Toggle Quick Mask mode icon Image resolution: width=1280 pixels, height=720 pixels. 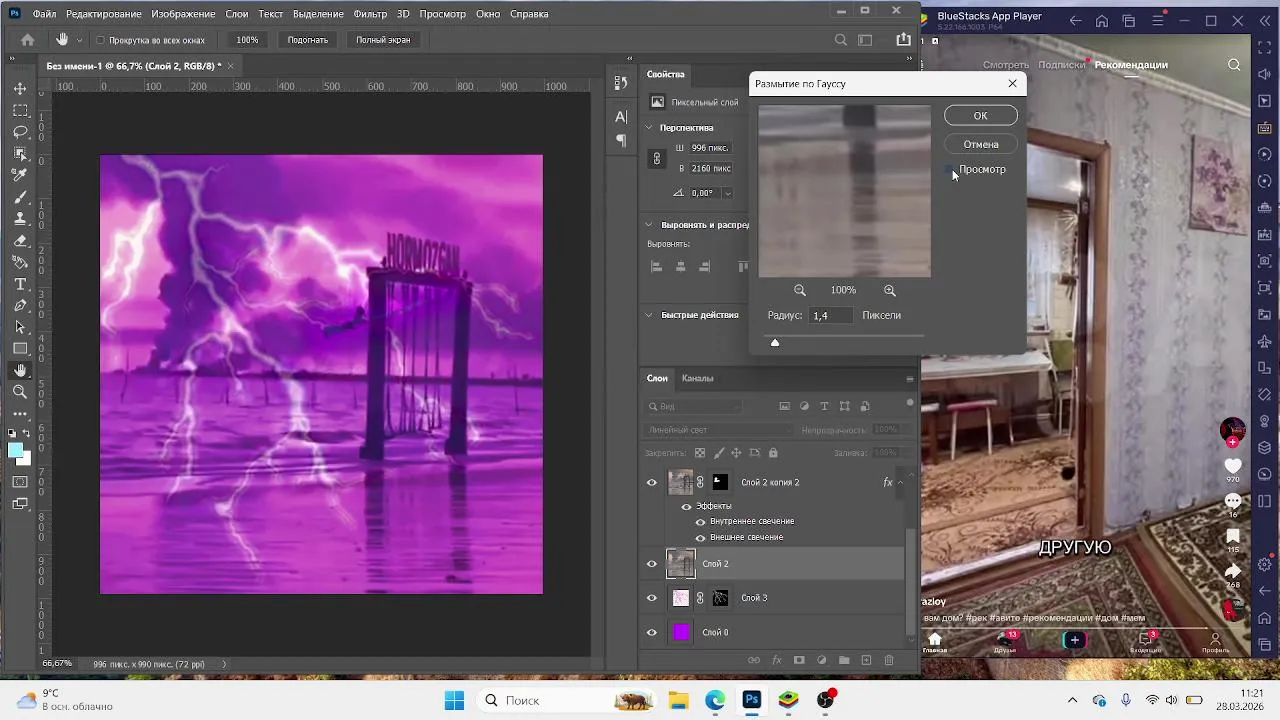(x=20, y=482)
